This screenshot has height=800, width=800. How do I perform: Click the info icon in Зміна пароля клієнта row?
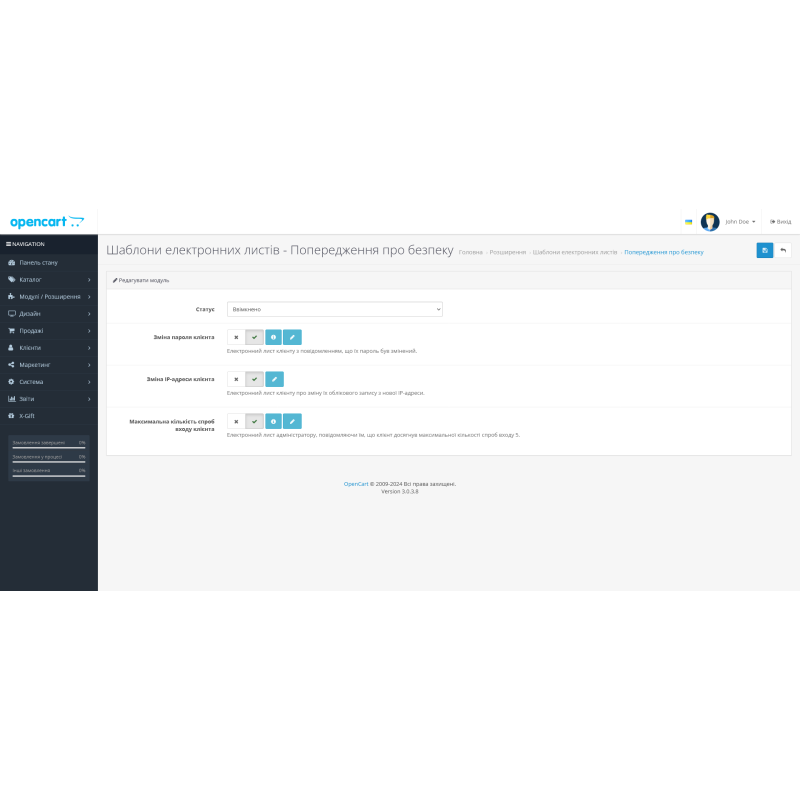tap(273, 337)
